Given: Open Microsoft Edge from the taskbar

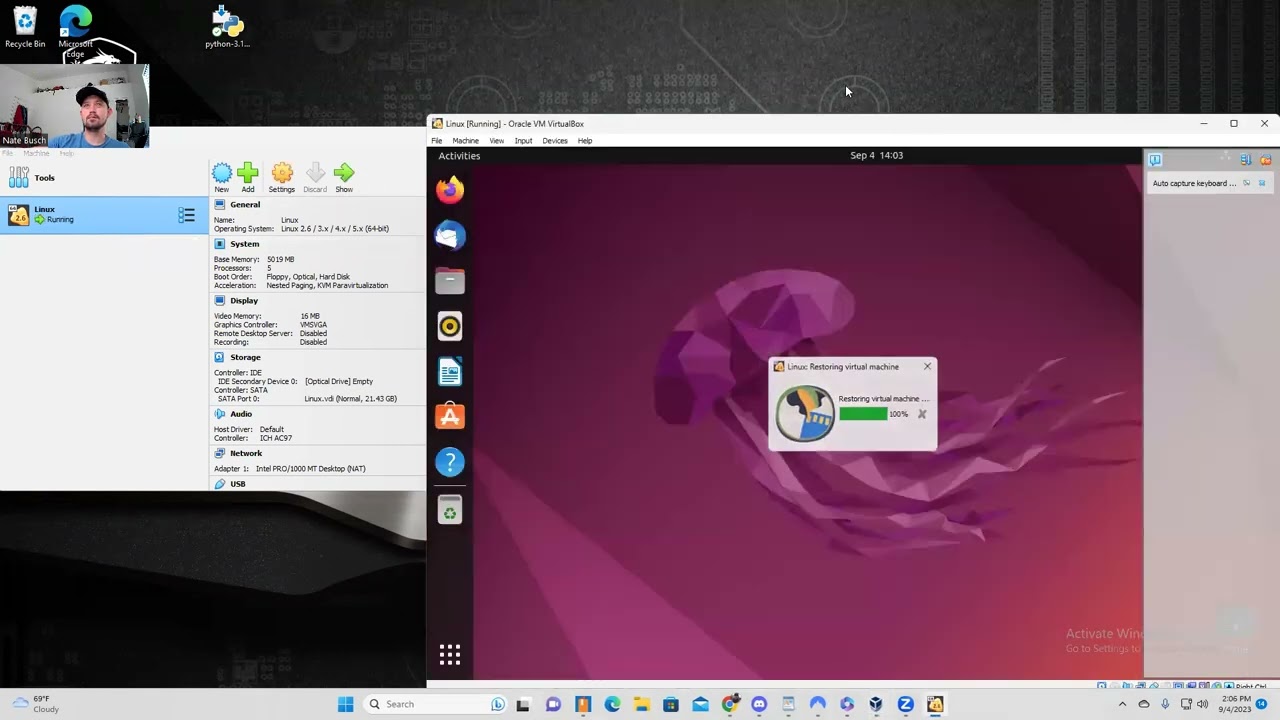Looking at the screenshot, I should click(612, 704).
